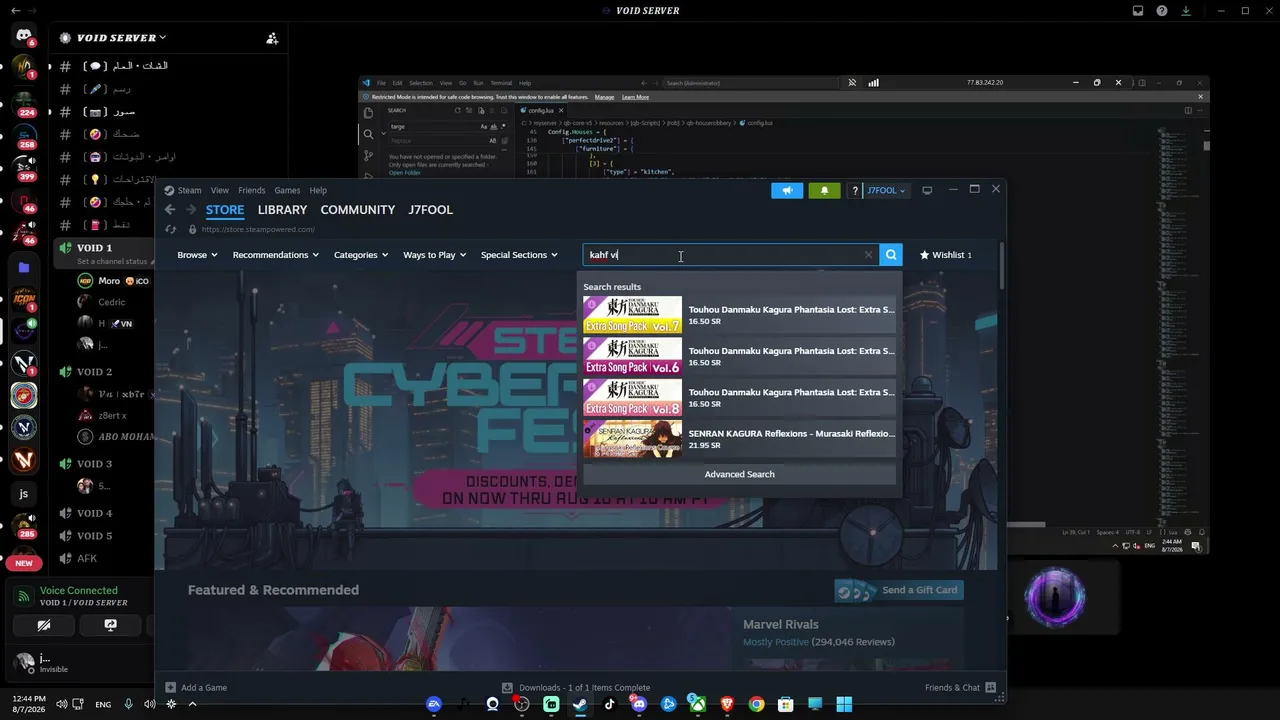Image resolution: width=1280 pixels, height=720 pixels.
Task: Open the Steam LIBRARY tab
Action: (282, 210)
